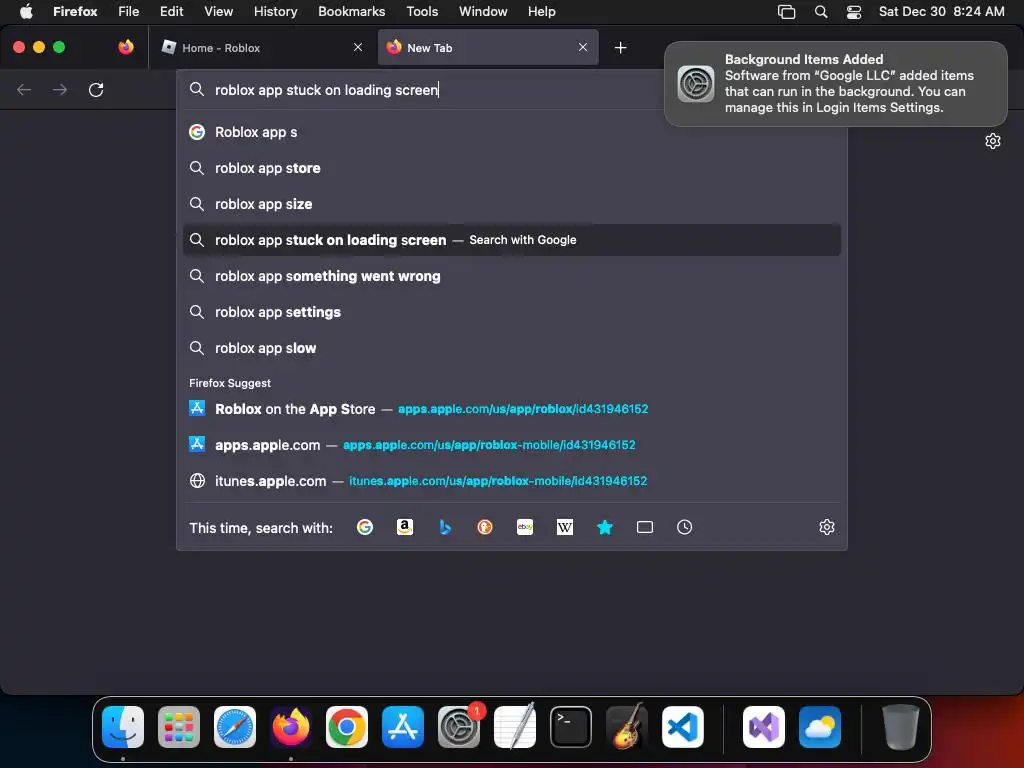Open Stage Manager icon in menu bar
The image size is (1024, 768).
786,12
